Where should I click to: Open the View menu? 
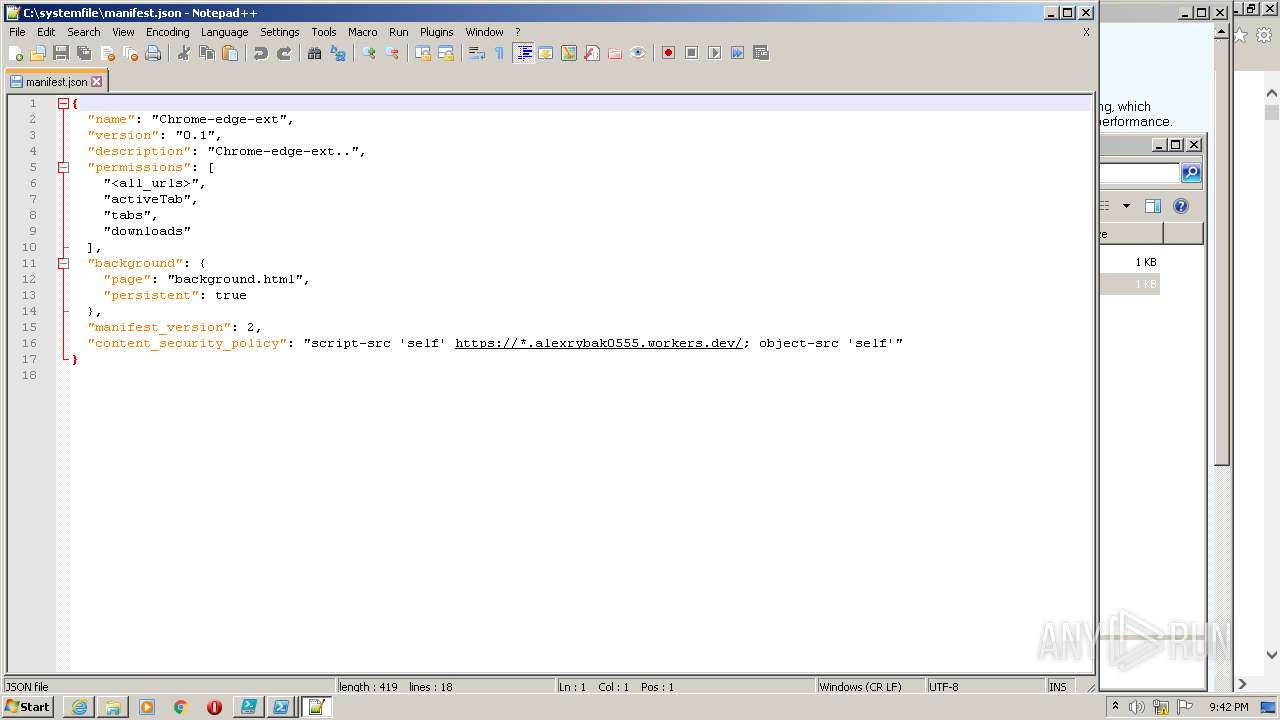tap(123, 32)
